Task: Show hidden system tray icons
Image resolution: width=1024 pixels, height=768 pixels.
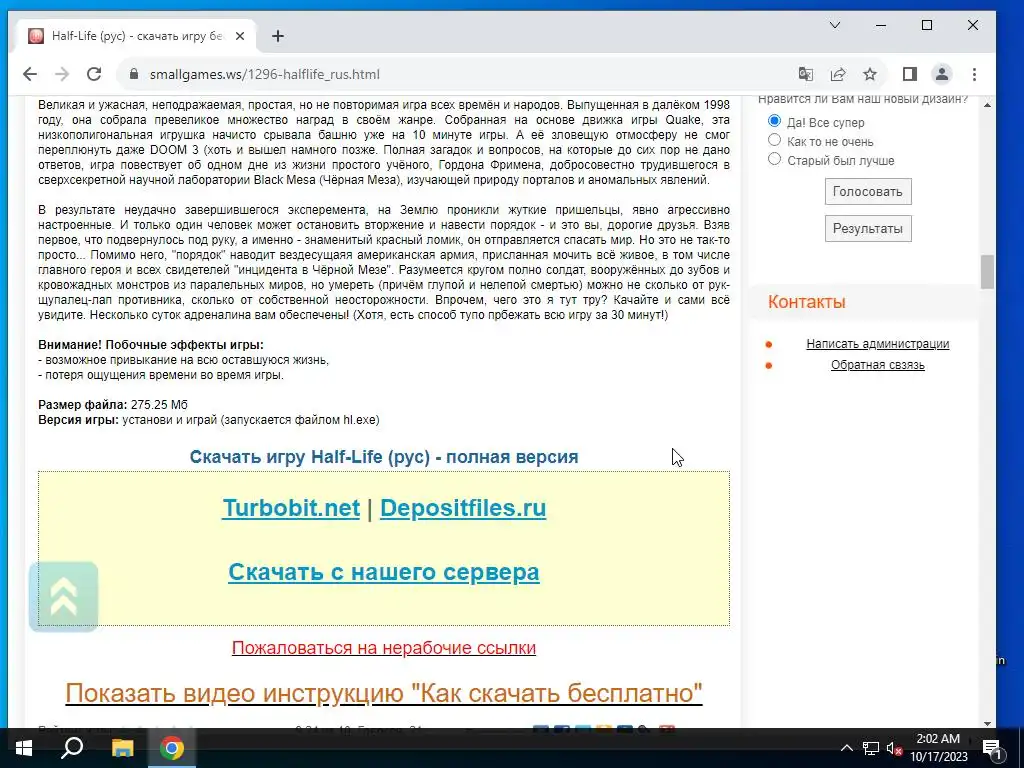Action: click(846, 748)
